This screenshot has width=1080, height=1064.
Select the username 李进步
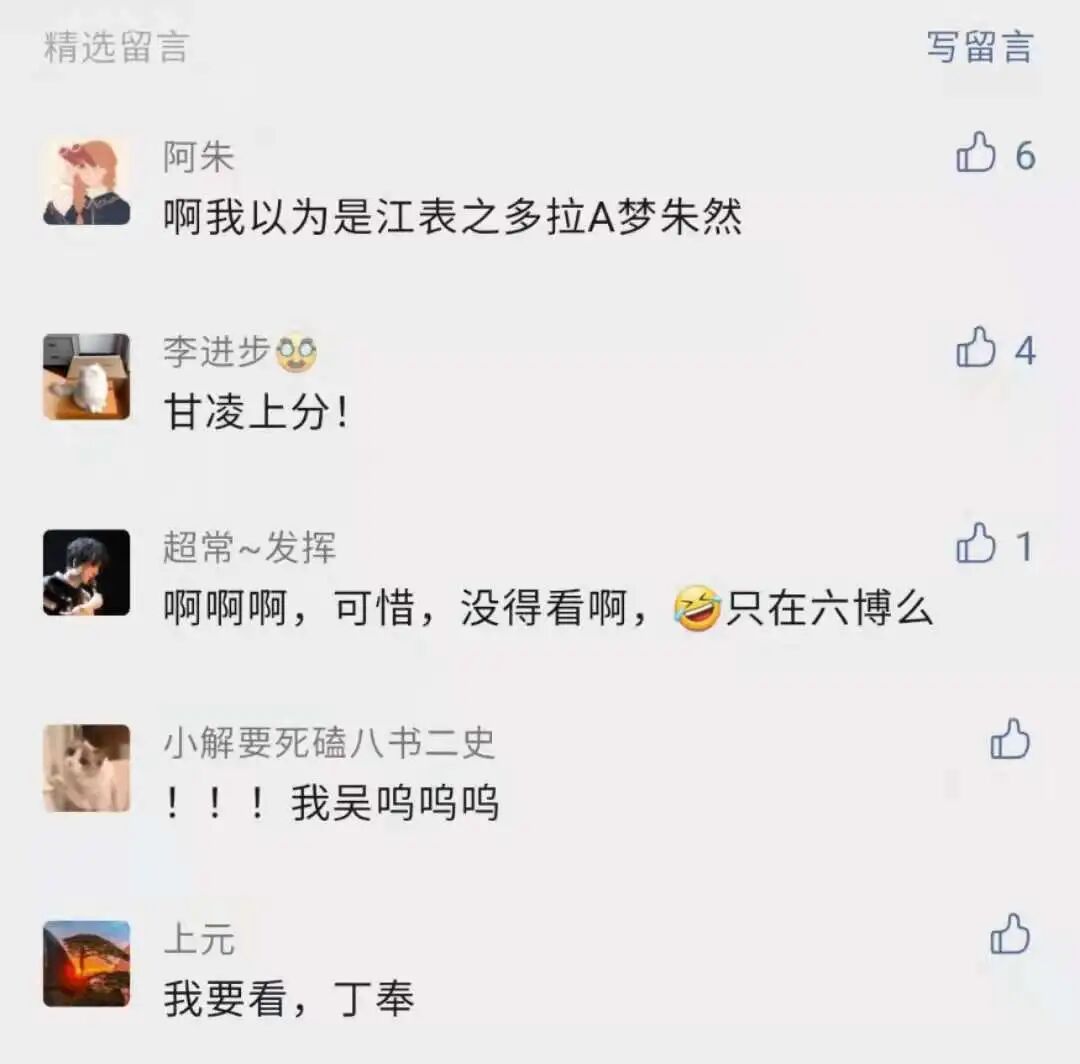pos(216,351)
